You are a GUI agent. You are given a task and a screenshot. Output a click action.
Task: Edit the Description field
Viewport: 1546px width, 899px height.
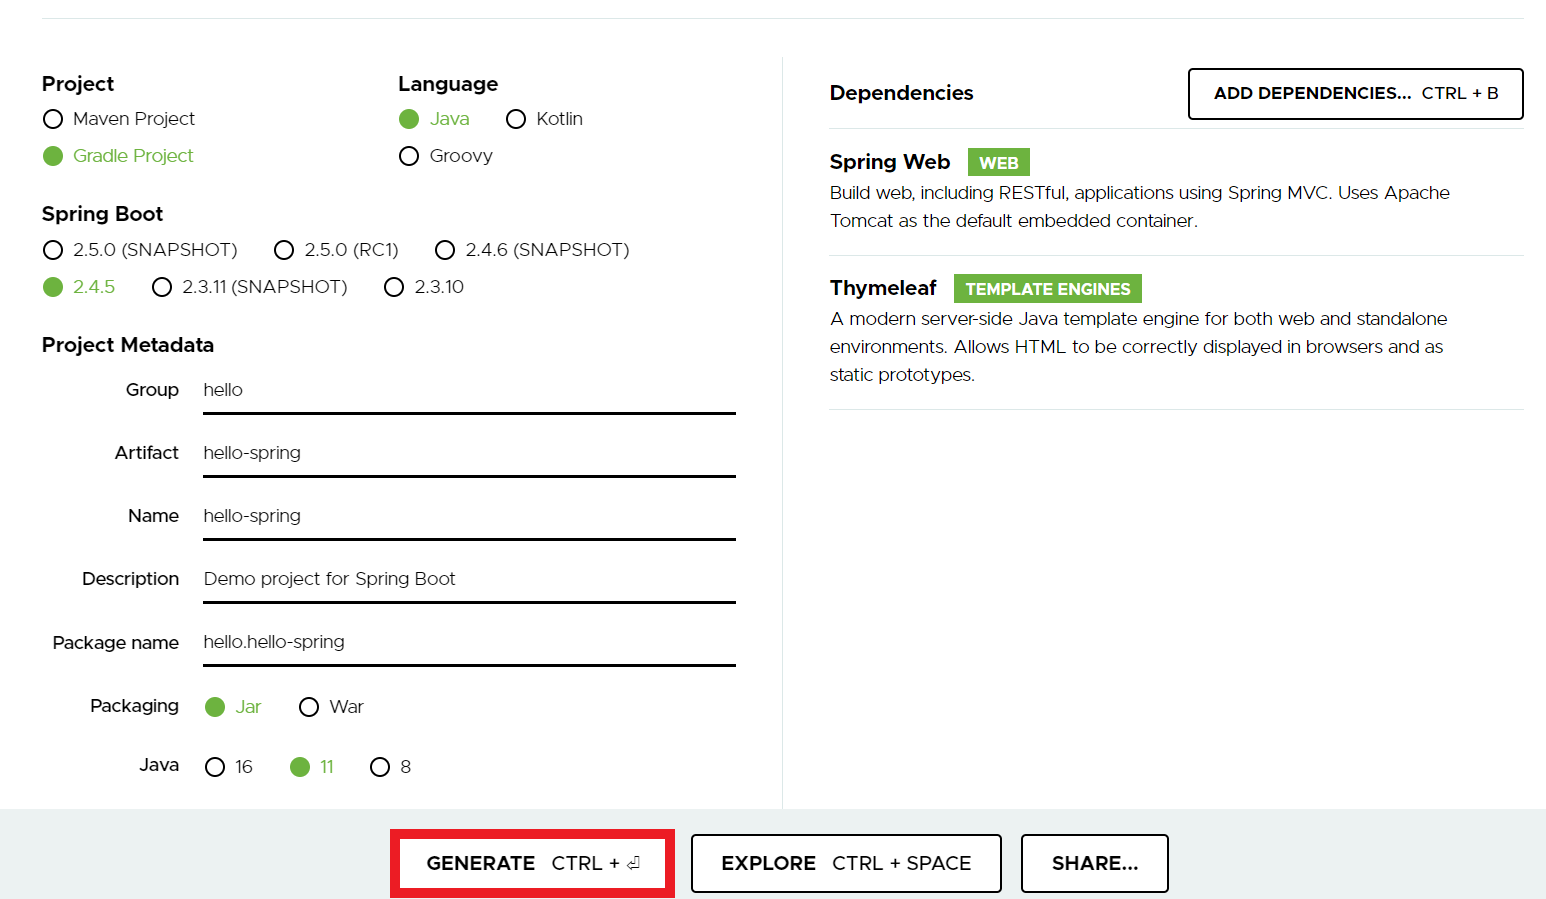[469, 580]
